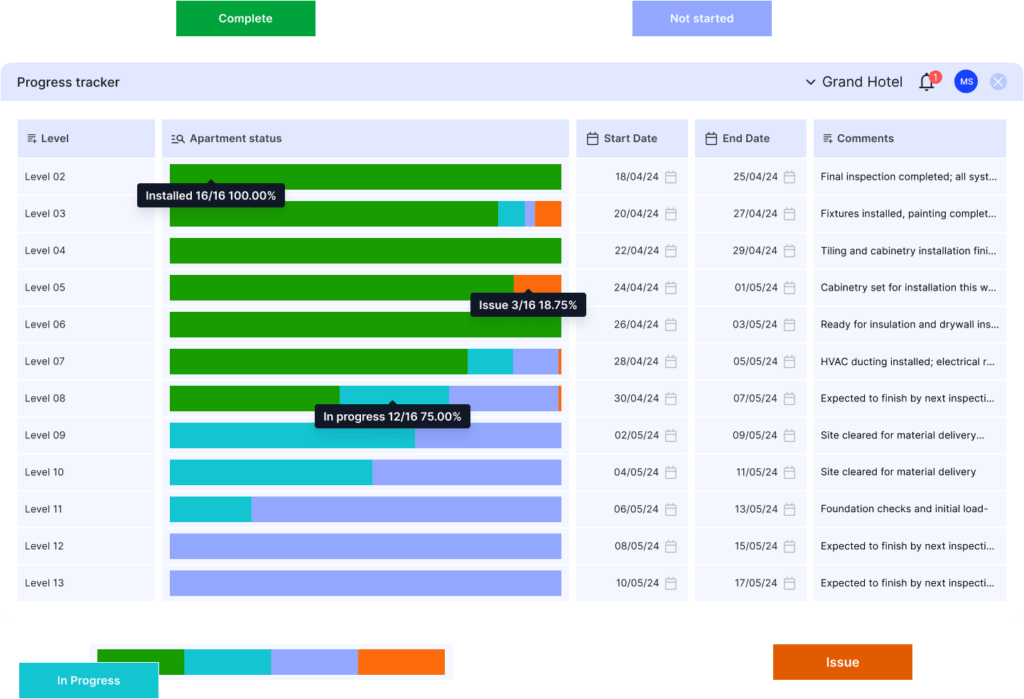Open calendar for start date 24/04/24
The image size is (1024, 699).
tap(671, 287)
